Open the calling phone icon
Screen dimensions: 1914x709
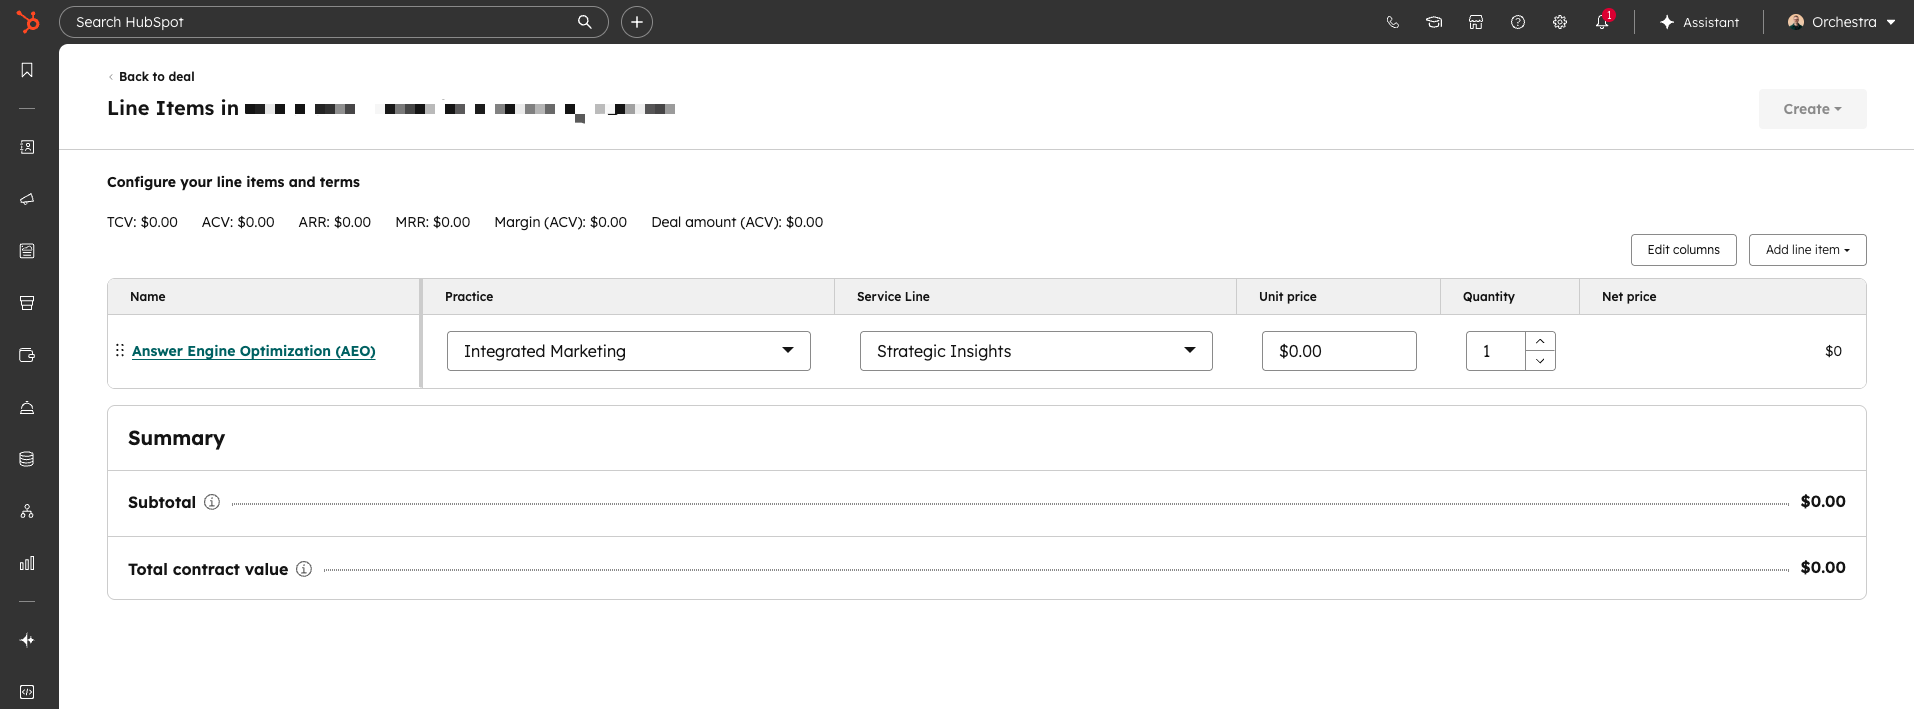[x=1392, y=22]
